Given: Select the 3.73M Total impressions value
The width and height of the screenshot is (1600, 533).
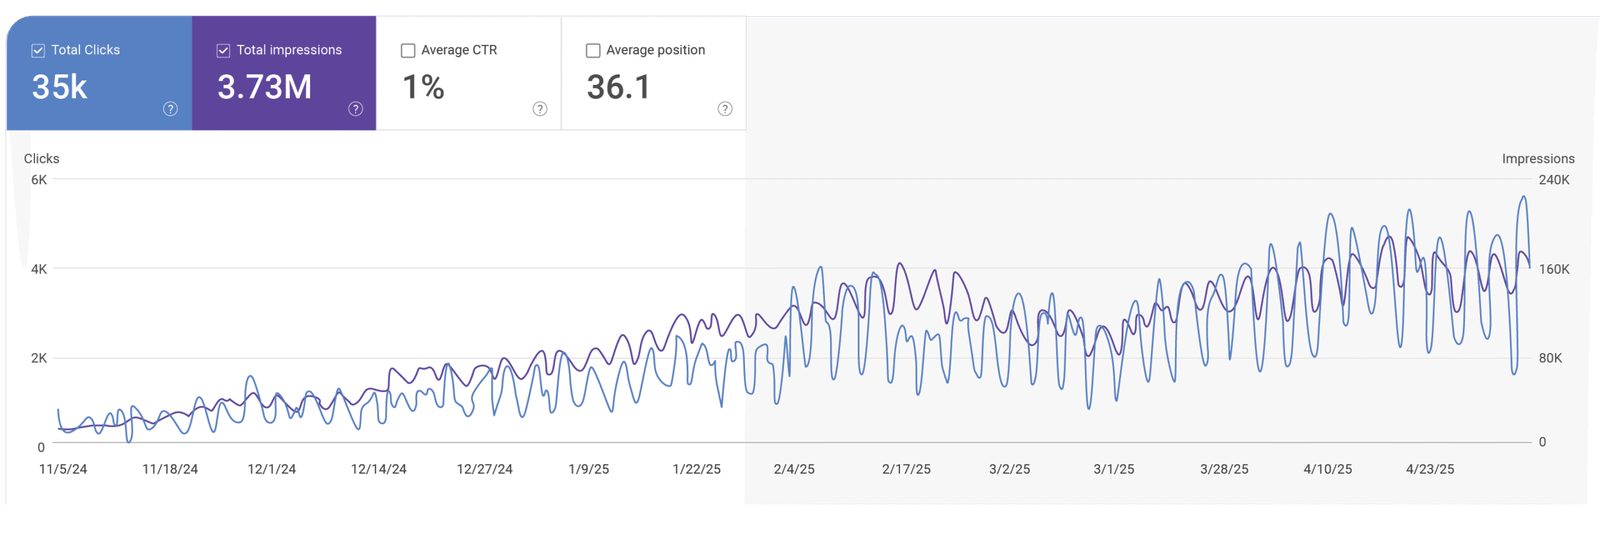Looking at the screenshot, I should [x=264, y=87].
